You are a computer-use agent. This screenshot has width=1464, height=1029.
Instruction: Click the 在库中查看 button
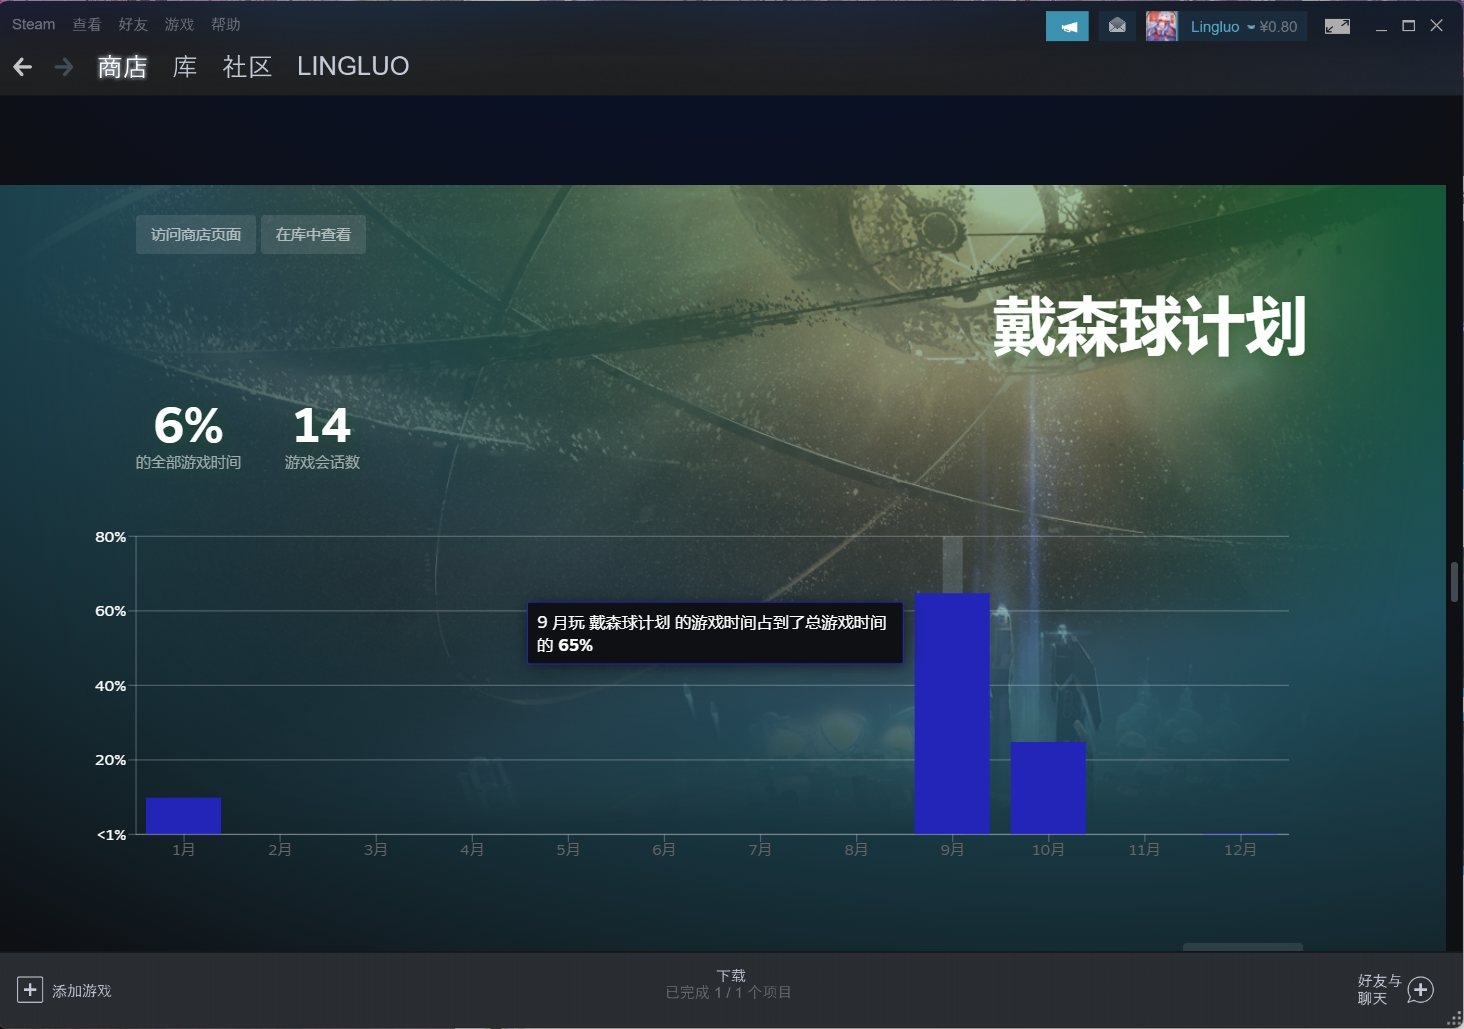(313, 234)
